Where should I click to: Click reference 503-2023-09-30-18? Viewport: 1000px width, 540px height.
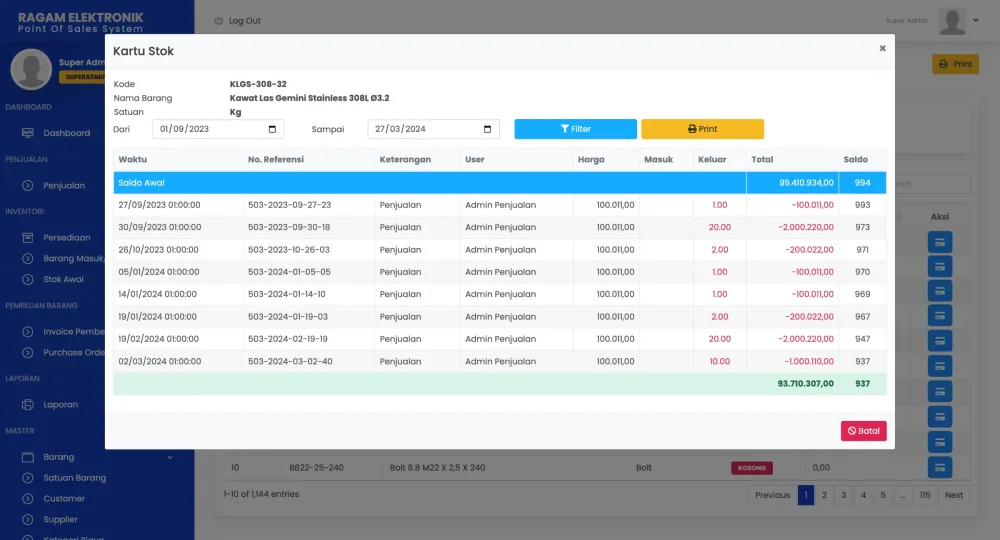pos(289,228)
